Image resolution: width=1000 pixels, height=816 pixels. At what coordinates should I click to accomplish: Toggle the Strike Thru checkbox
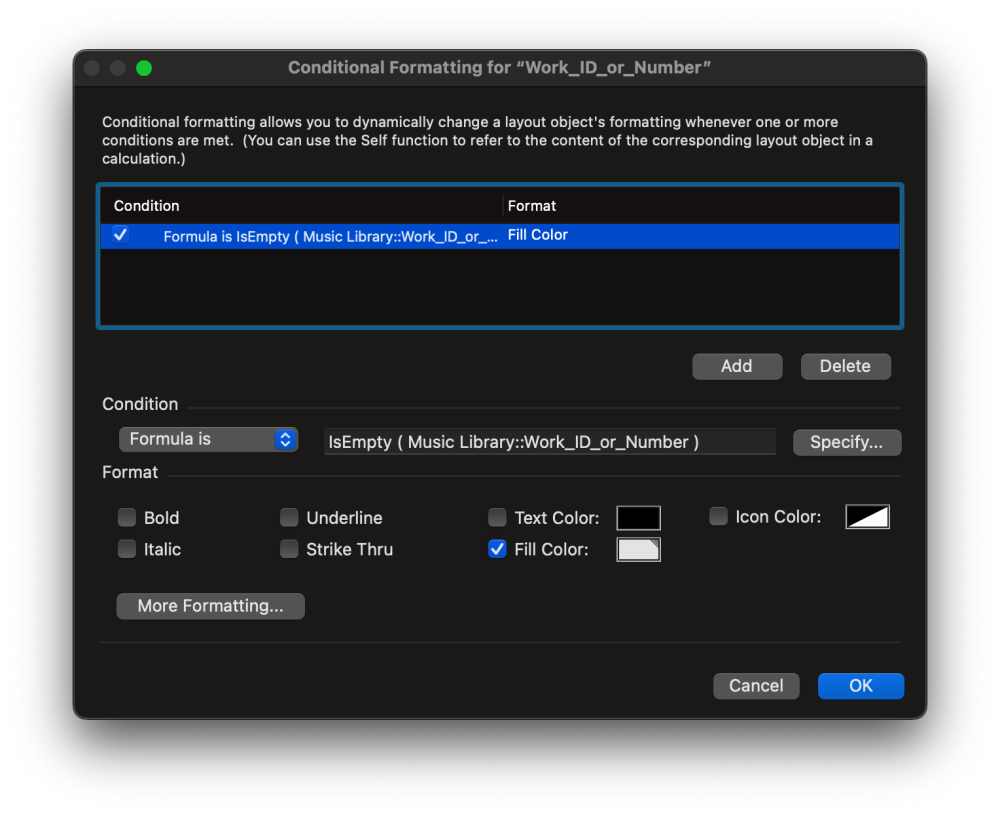[x=289, y=549]
